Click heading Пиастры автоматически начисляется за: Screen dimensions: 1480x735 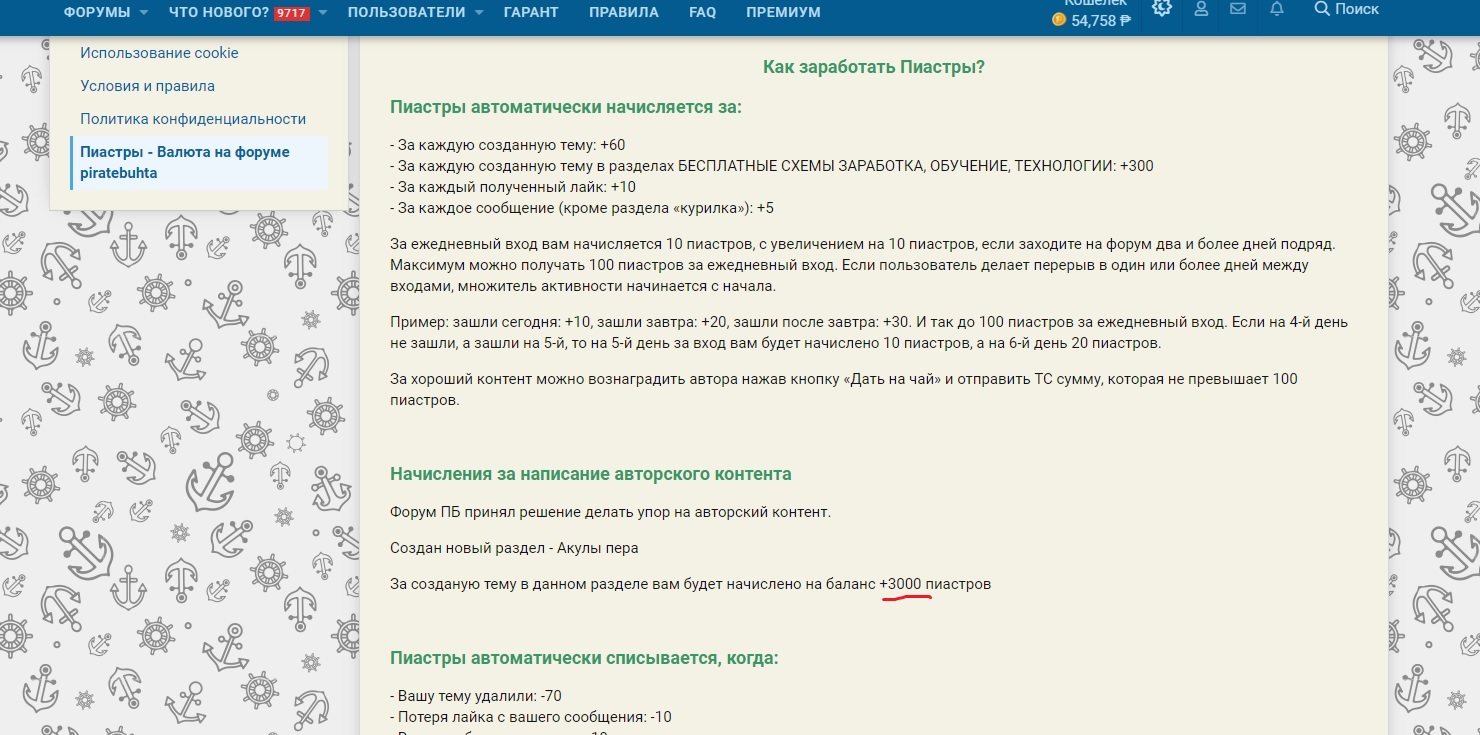[x=566, y=107]
